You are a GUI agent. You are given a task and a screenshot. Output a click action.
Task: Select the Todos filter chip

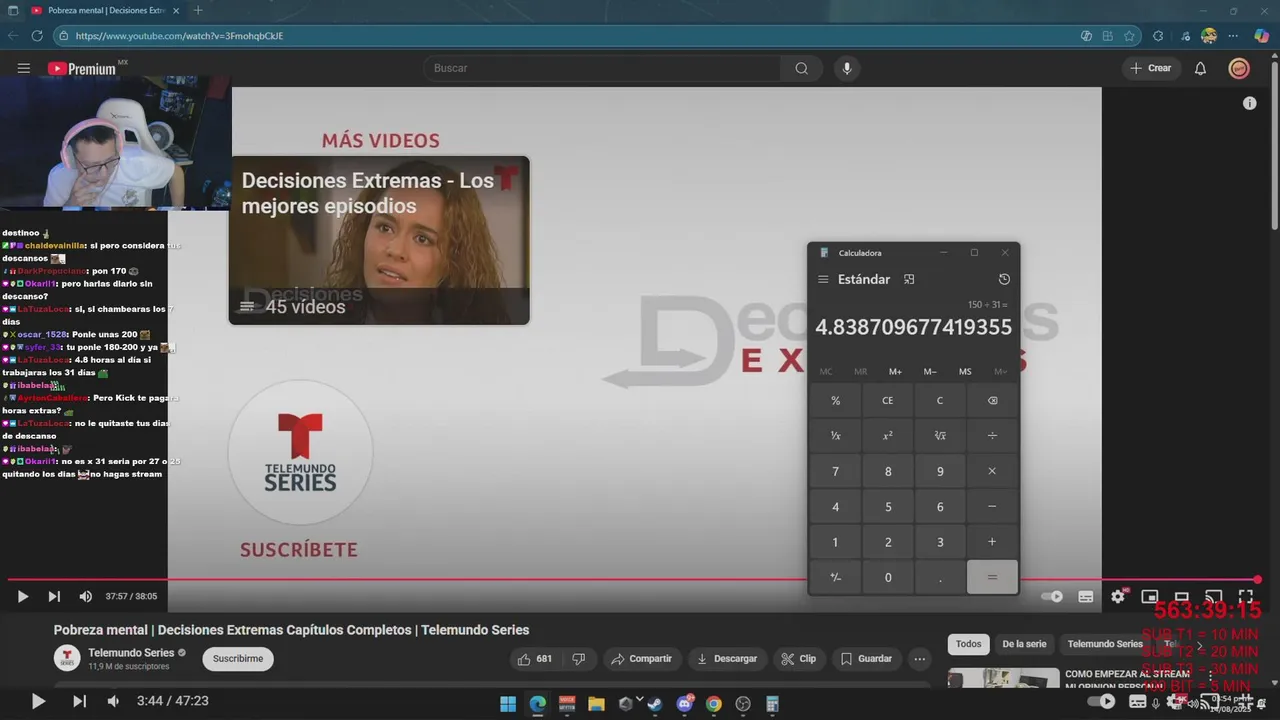click(x=968, y=644)
